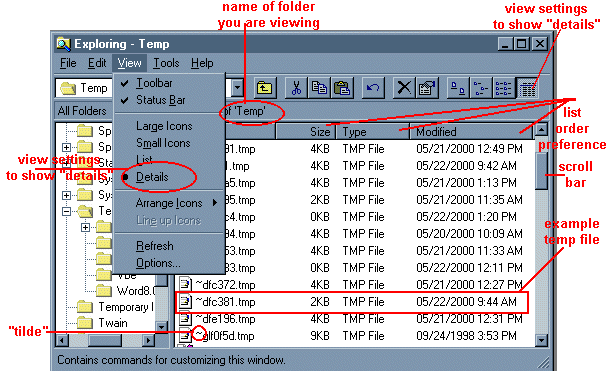Select the Temporary I folder
Viewport: 607px width, 371px height.
click(x=126, y=307)
